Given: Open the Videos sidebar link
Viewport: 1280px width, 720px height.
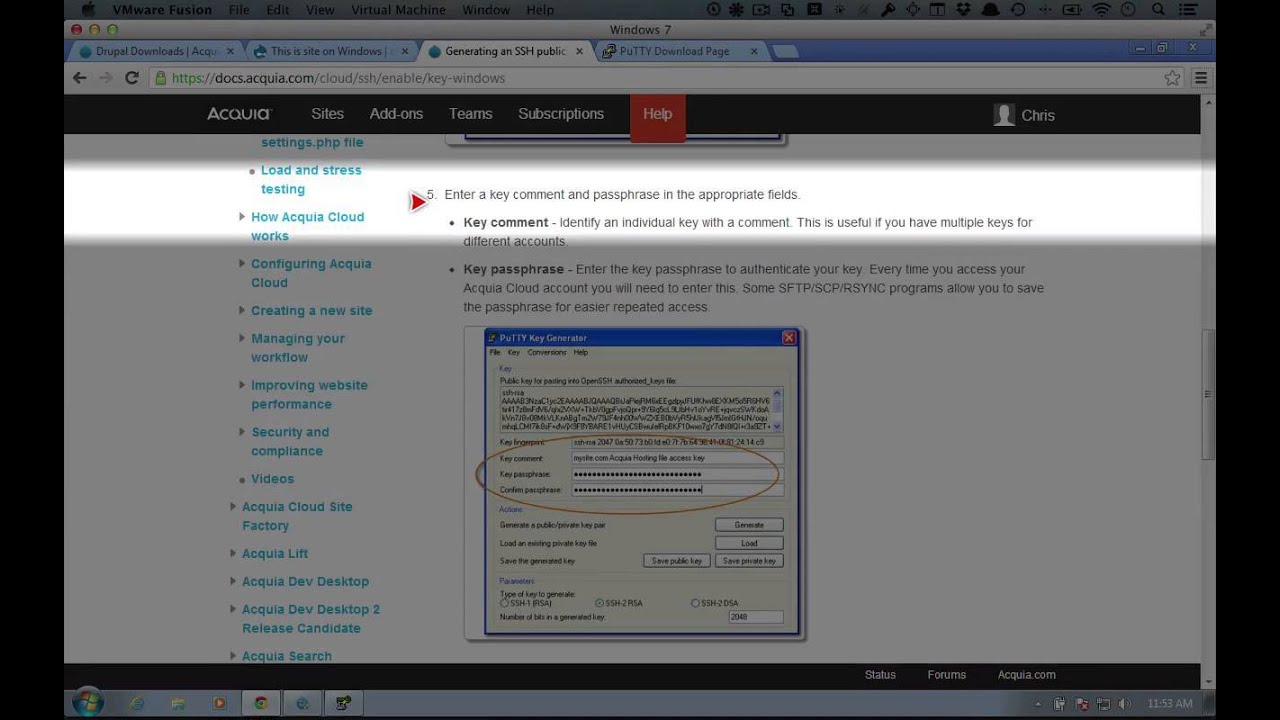Looking at the screenshot, I should [272, 479].
